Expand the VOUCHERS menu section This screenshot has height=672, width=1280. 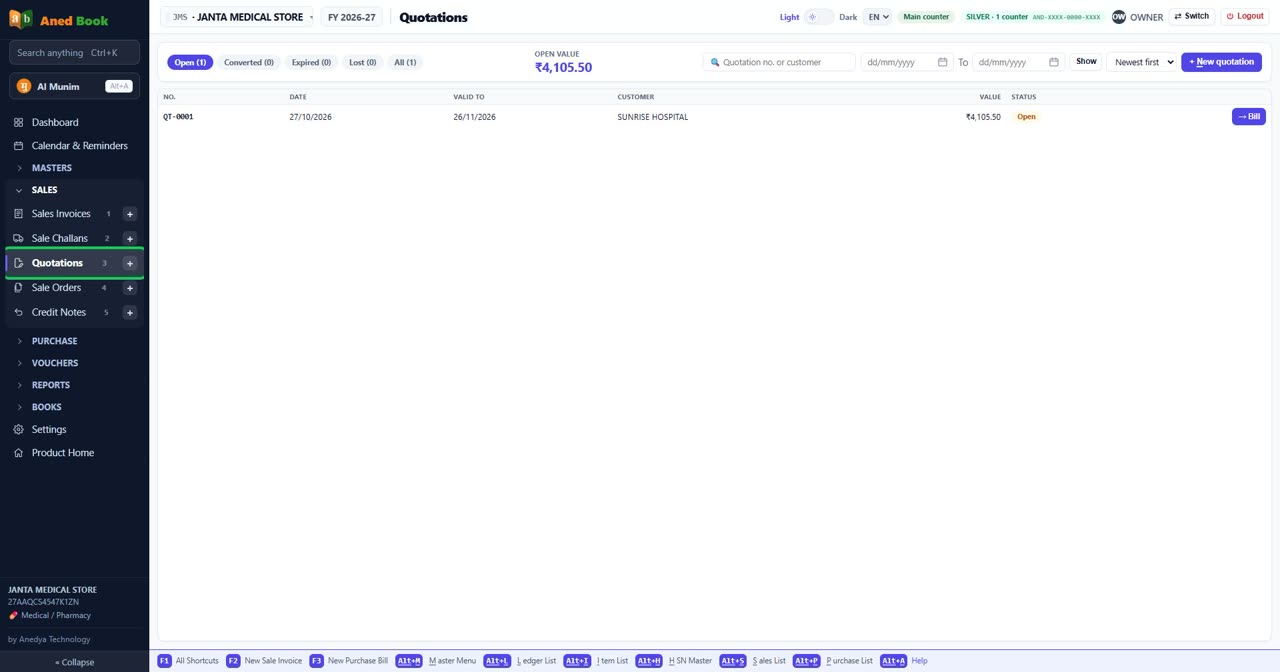[x=55, y=363]
